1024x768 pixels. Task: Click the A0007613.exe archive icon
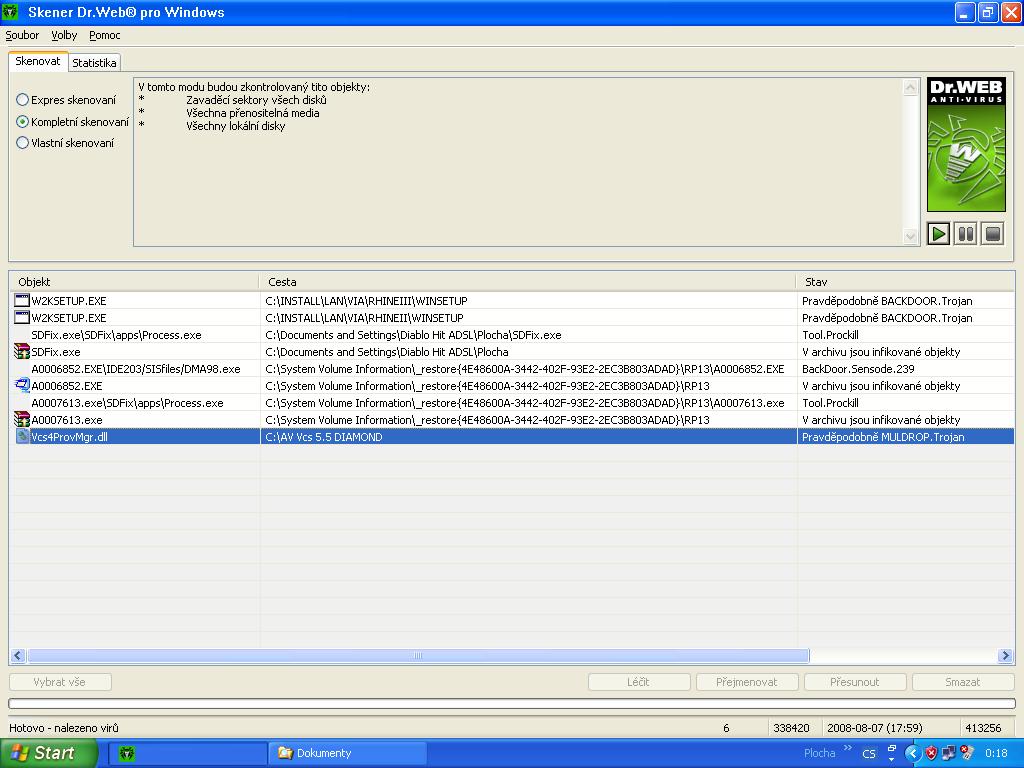coord(22,420)
